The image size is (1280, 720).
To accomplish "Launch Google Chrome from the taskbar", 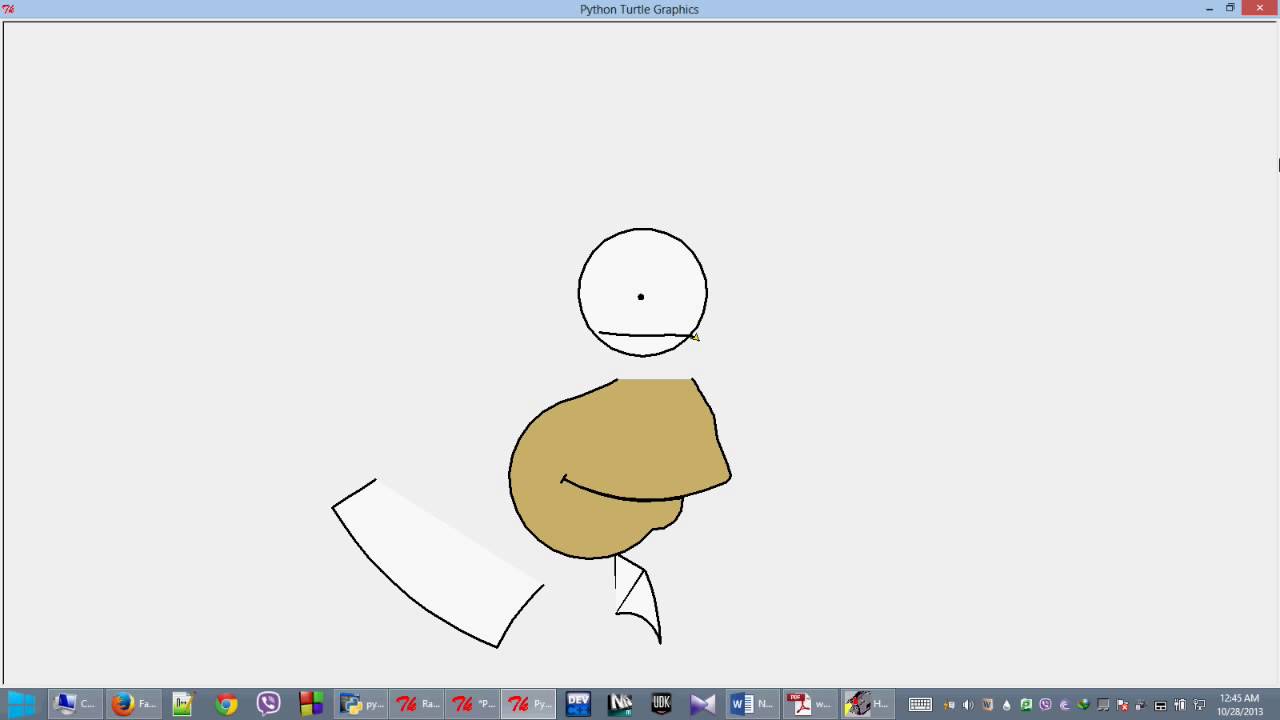I will (226, 704).
